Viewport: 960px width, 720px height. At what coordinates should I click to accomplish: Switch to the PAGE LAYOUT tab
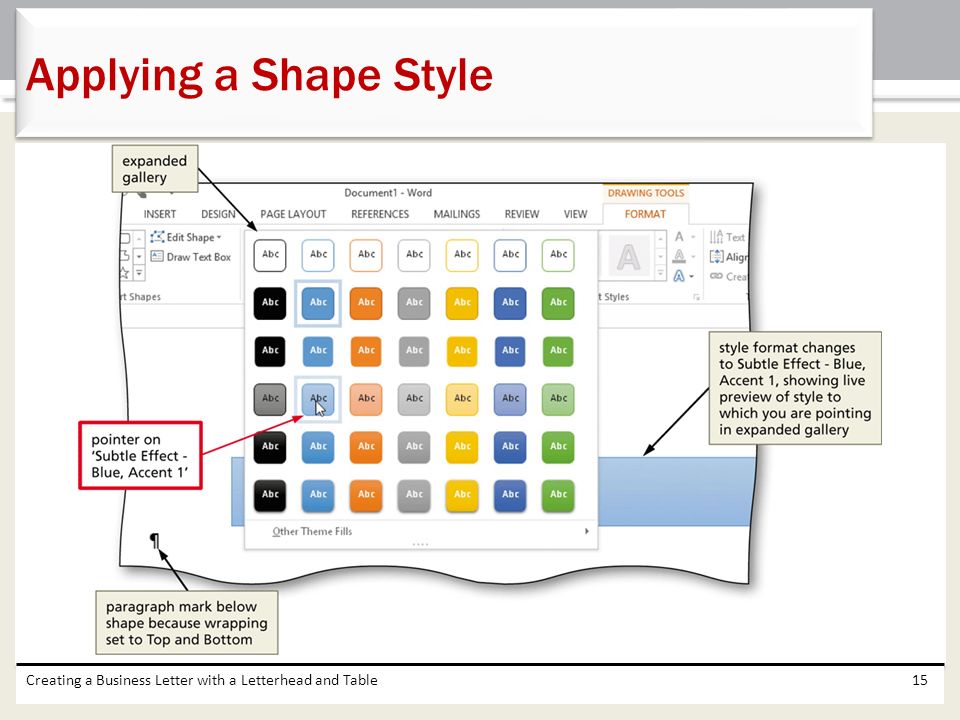coord(293,214)
